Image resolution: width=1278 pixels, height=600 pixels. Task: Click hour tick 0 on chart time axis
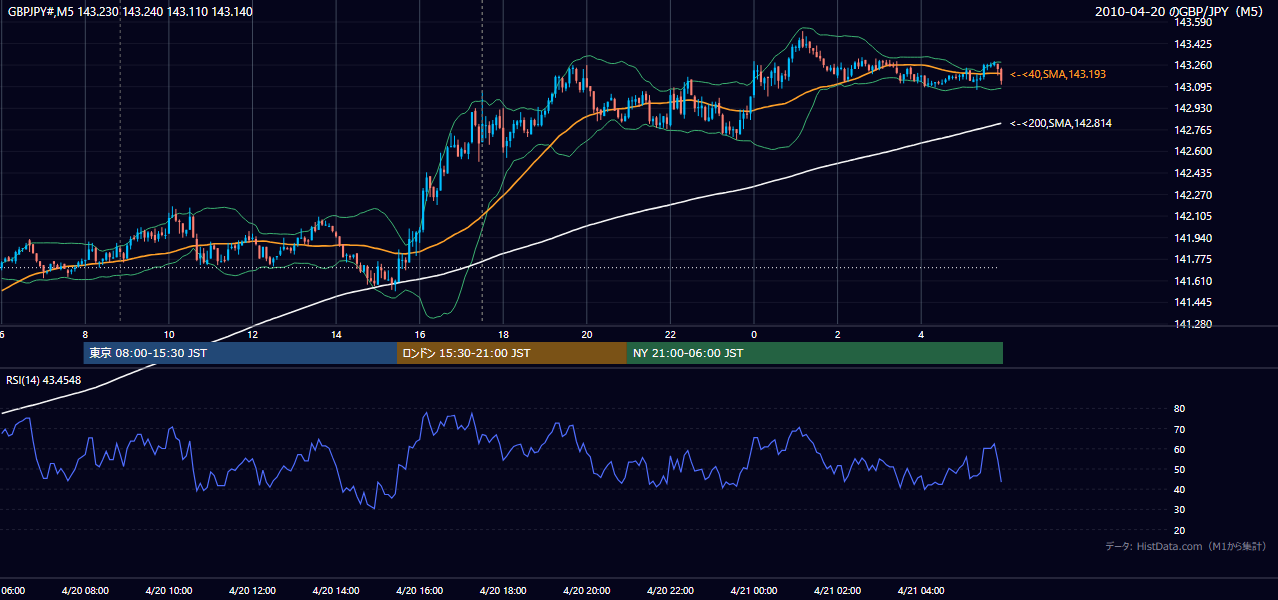click(754, 334)
